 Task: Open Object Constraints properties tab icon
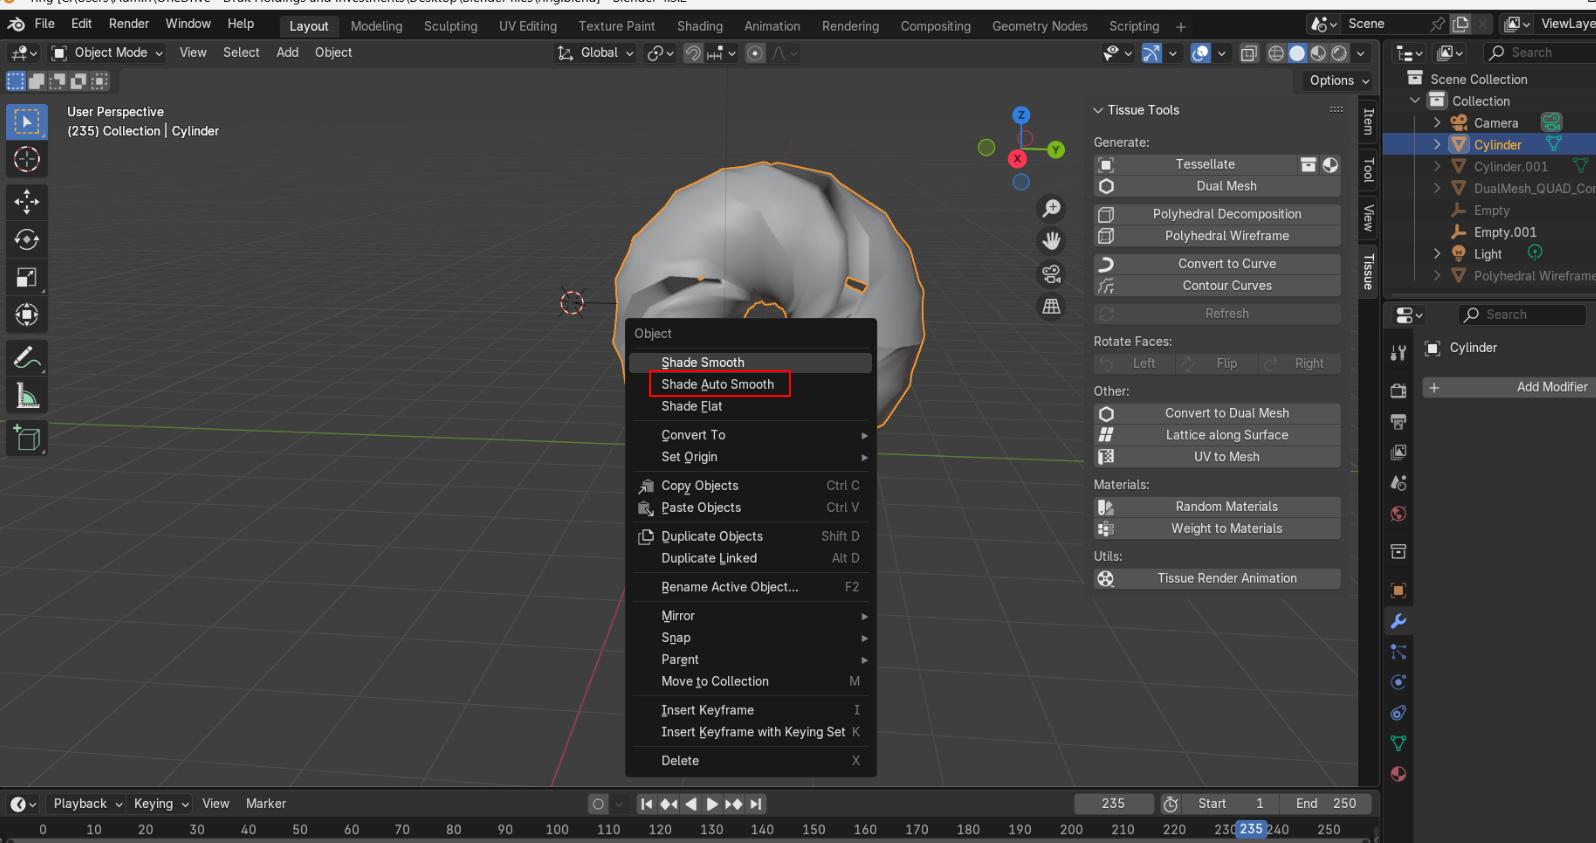tap(1399, 713)
